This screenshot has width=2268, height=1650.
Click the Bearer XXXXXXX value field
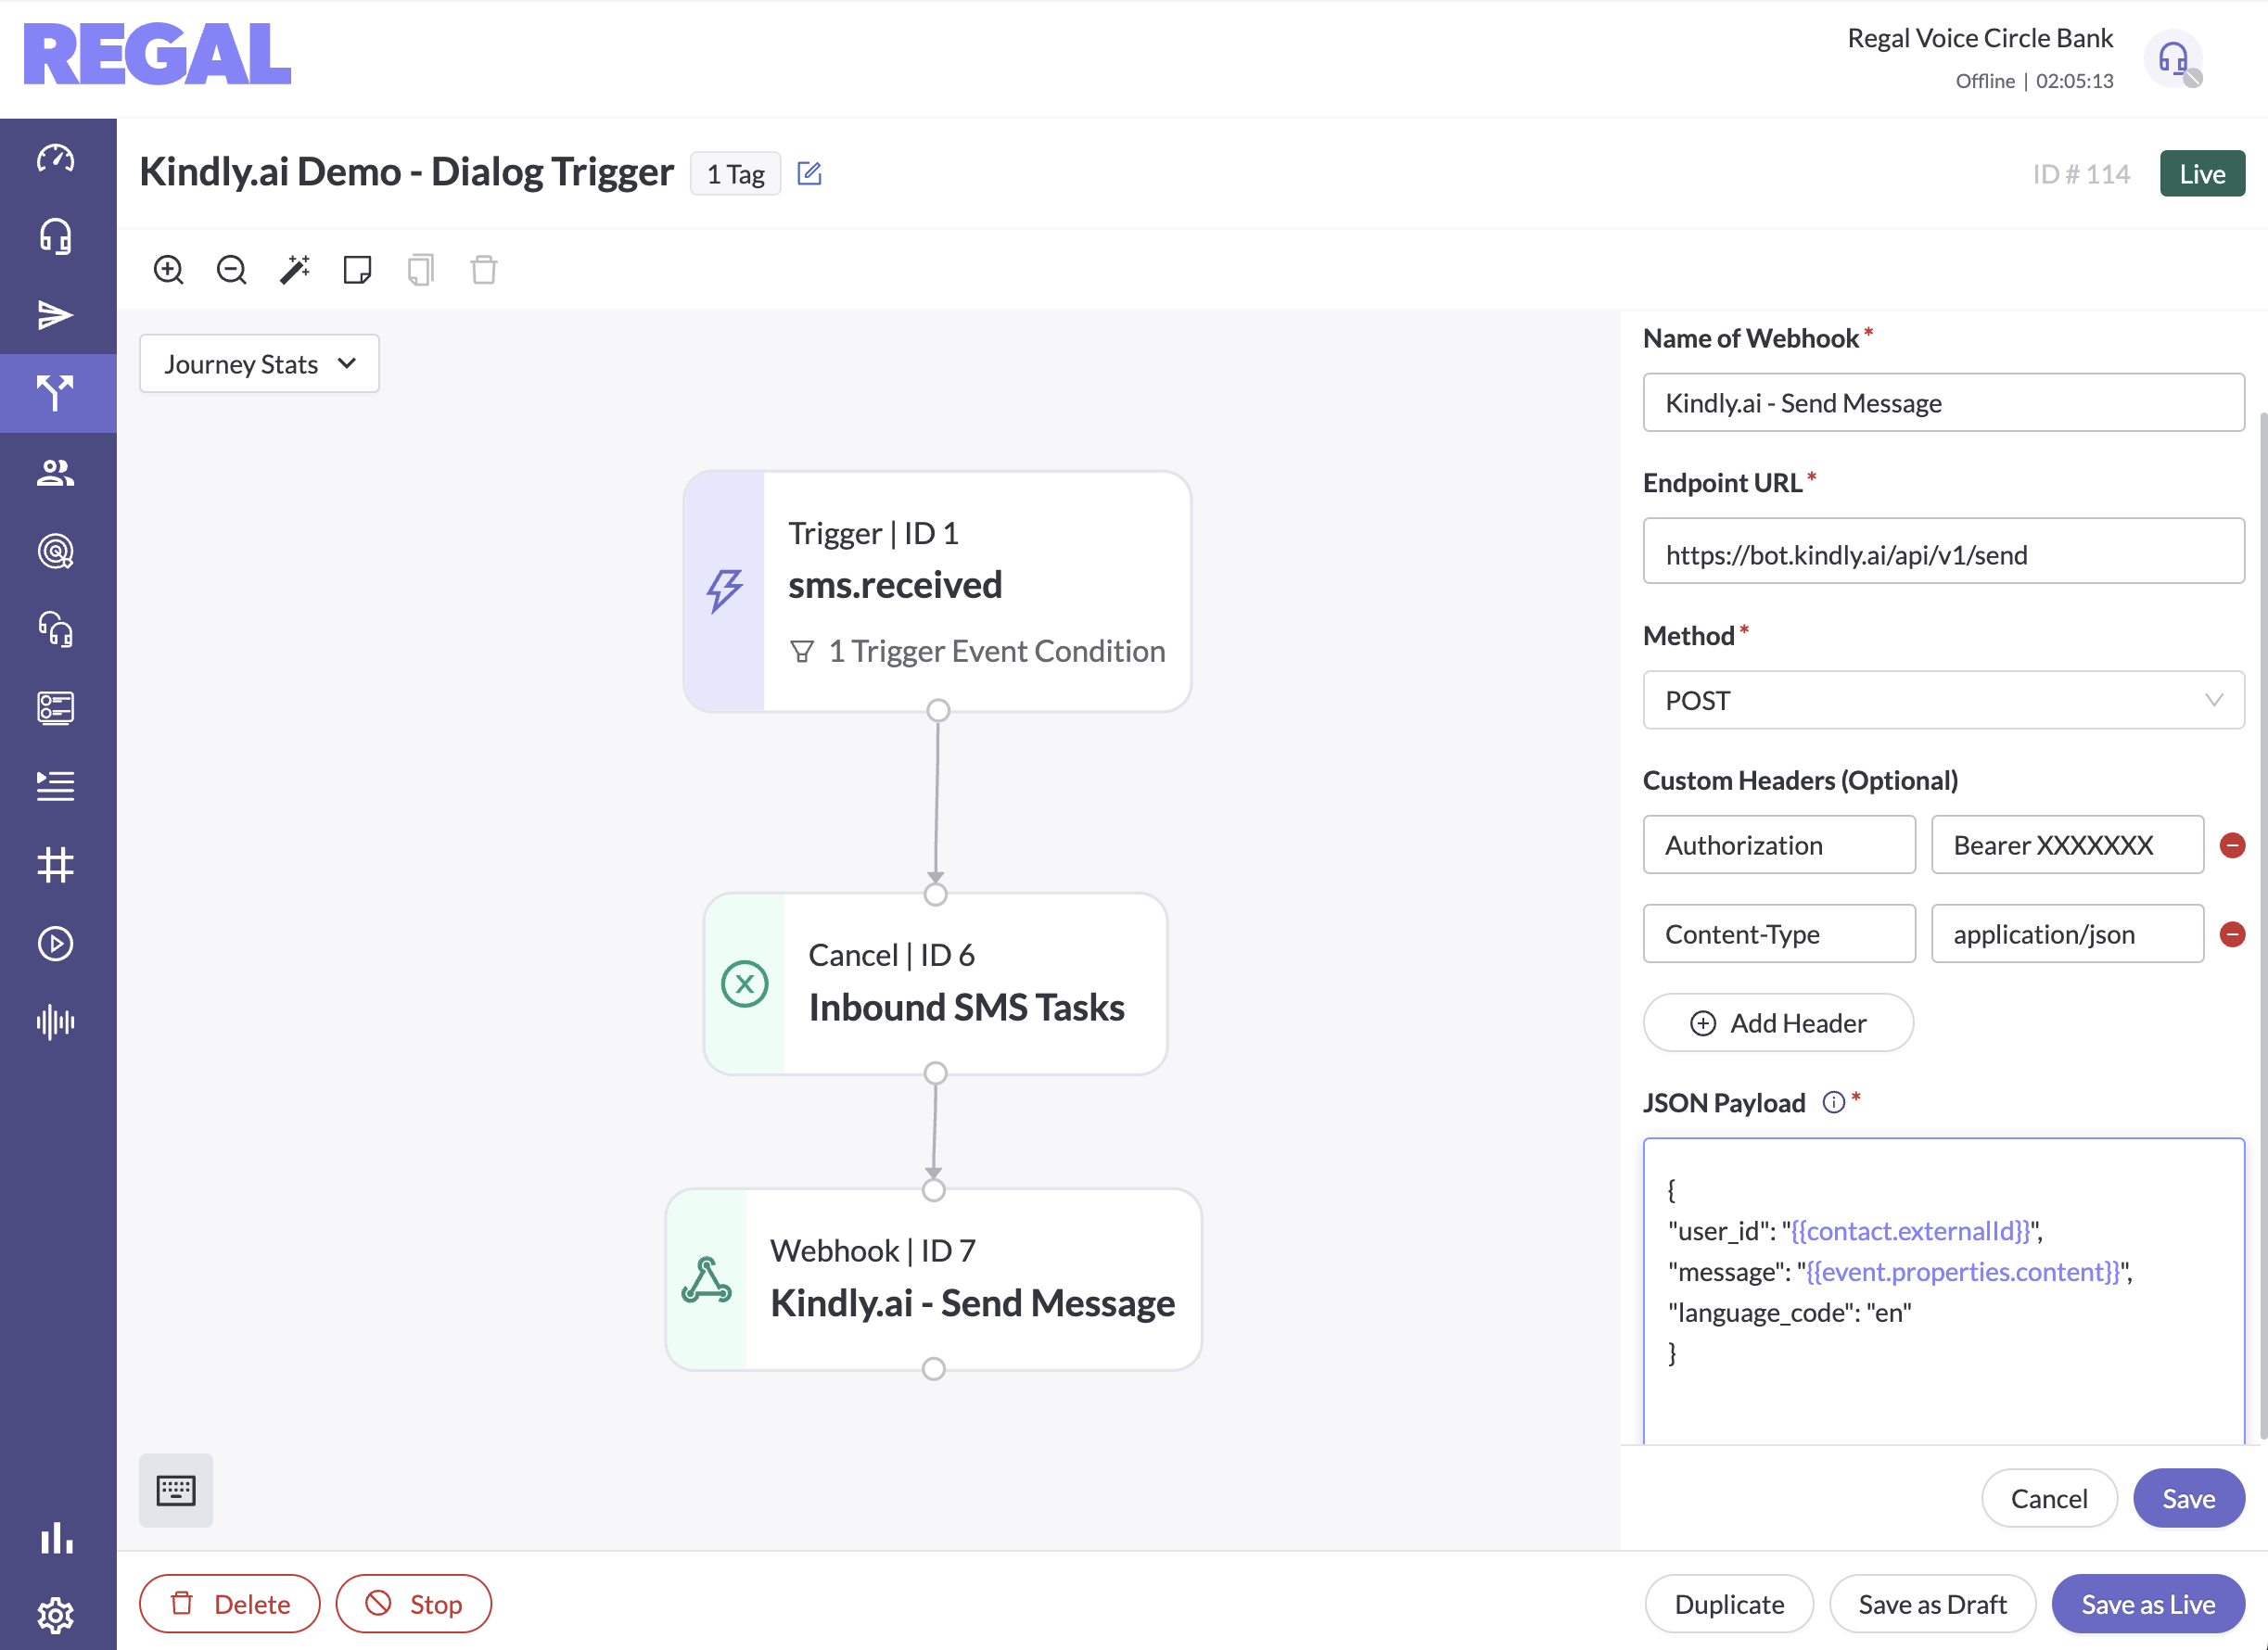point(2067,845)
